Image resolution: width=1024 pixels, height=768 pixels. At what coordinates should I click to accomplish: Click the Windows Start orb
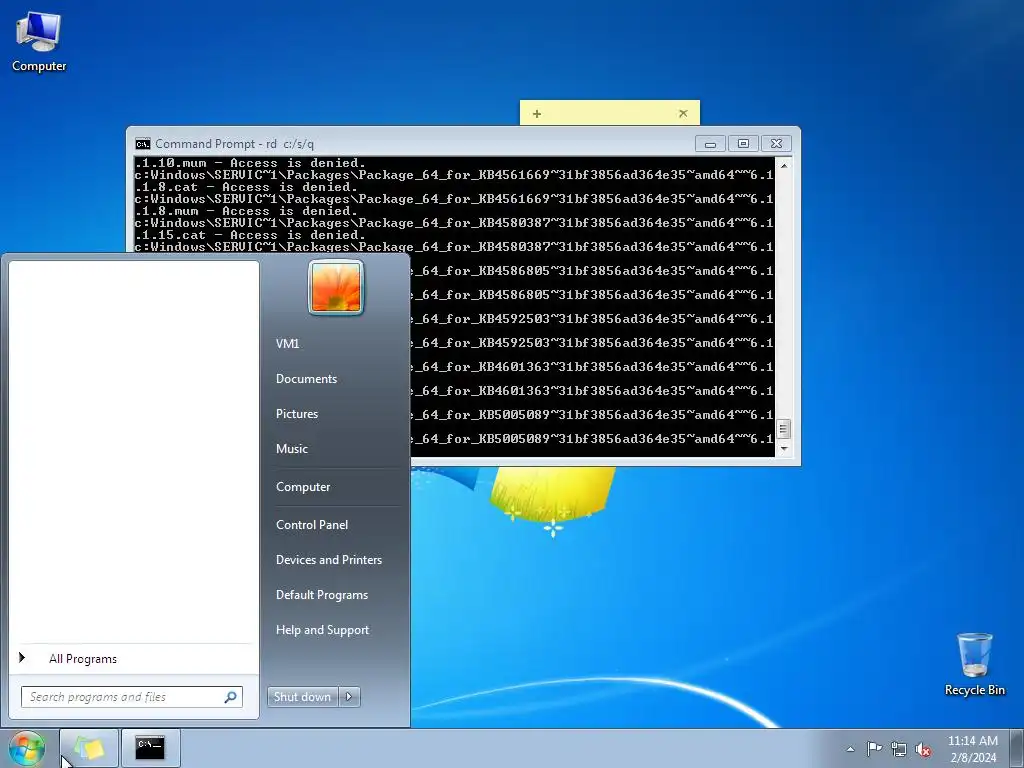point(26,748)
